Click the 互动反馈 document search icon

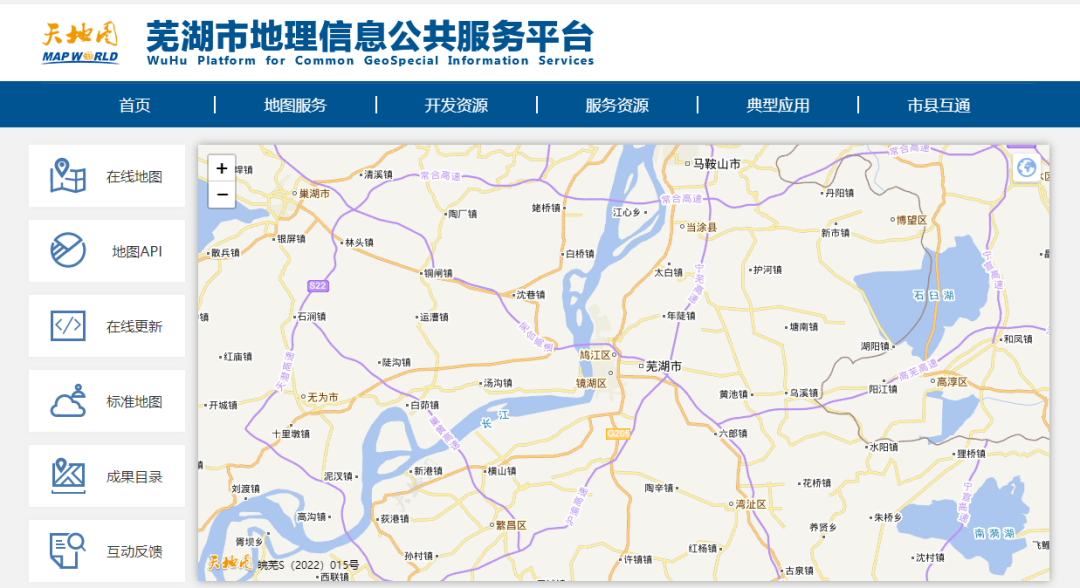click(68, 551)
